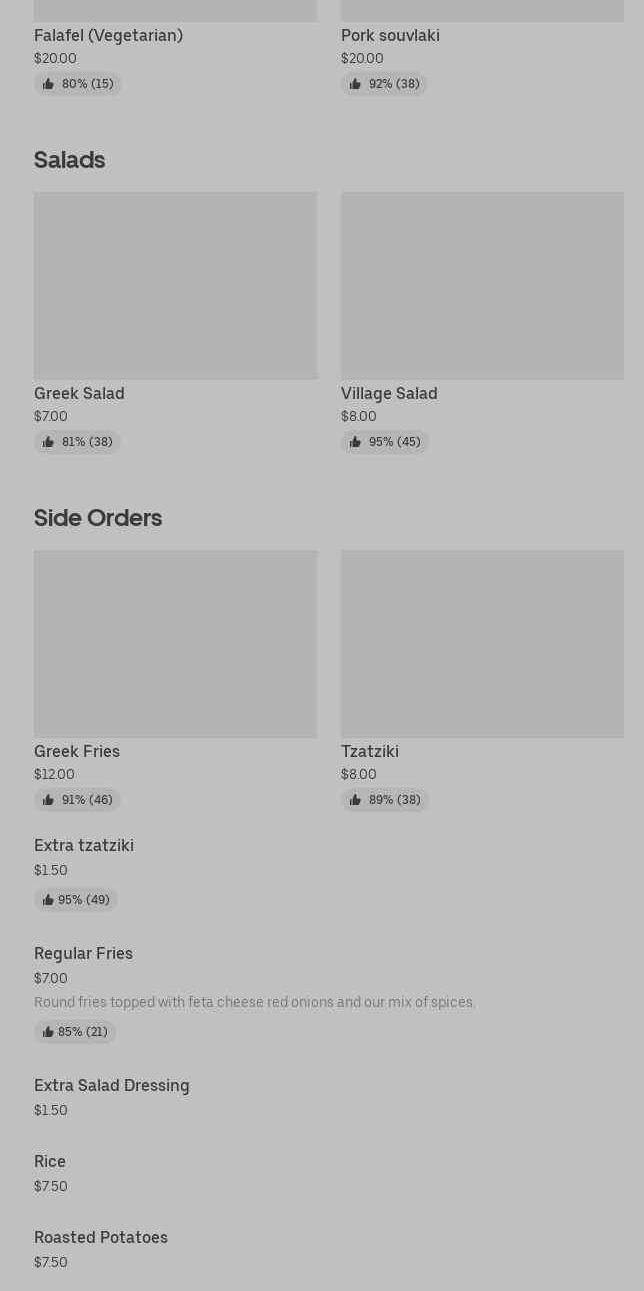Click thumbs-up icon on Greek Salad rating
Image resolution: width=644 pixels, height=1291 pixels.
pos(48,442)
